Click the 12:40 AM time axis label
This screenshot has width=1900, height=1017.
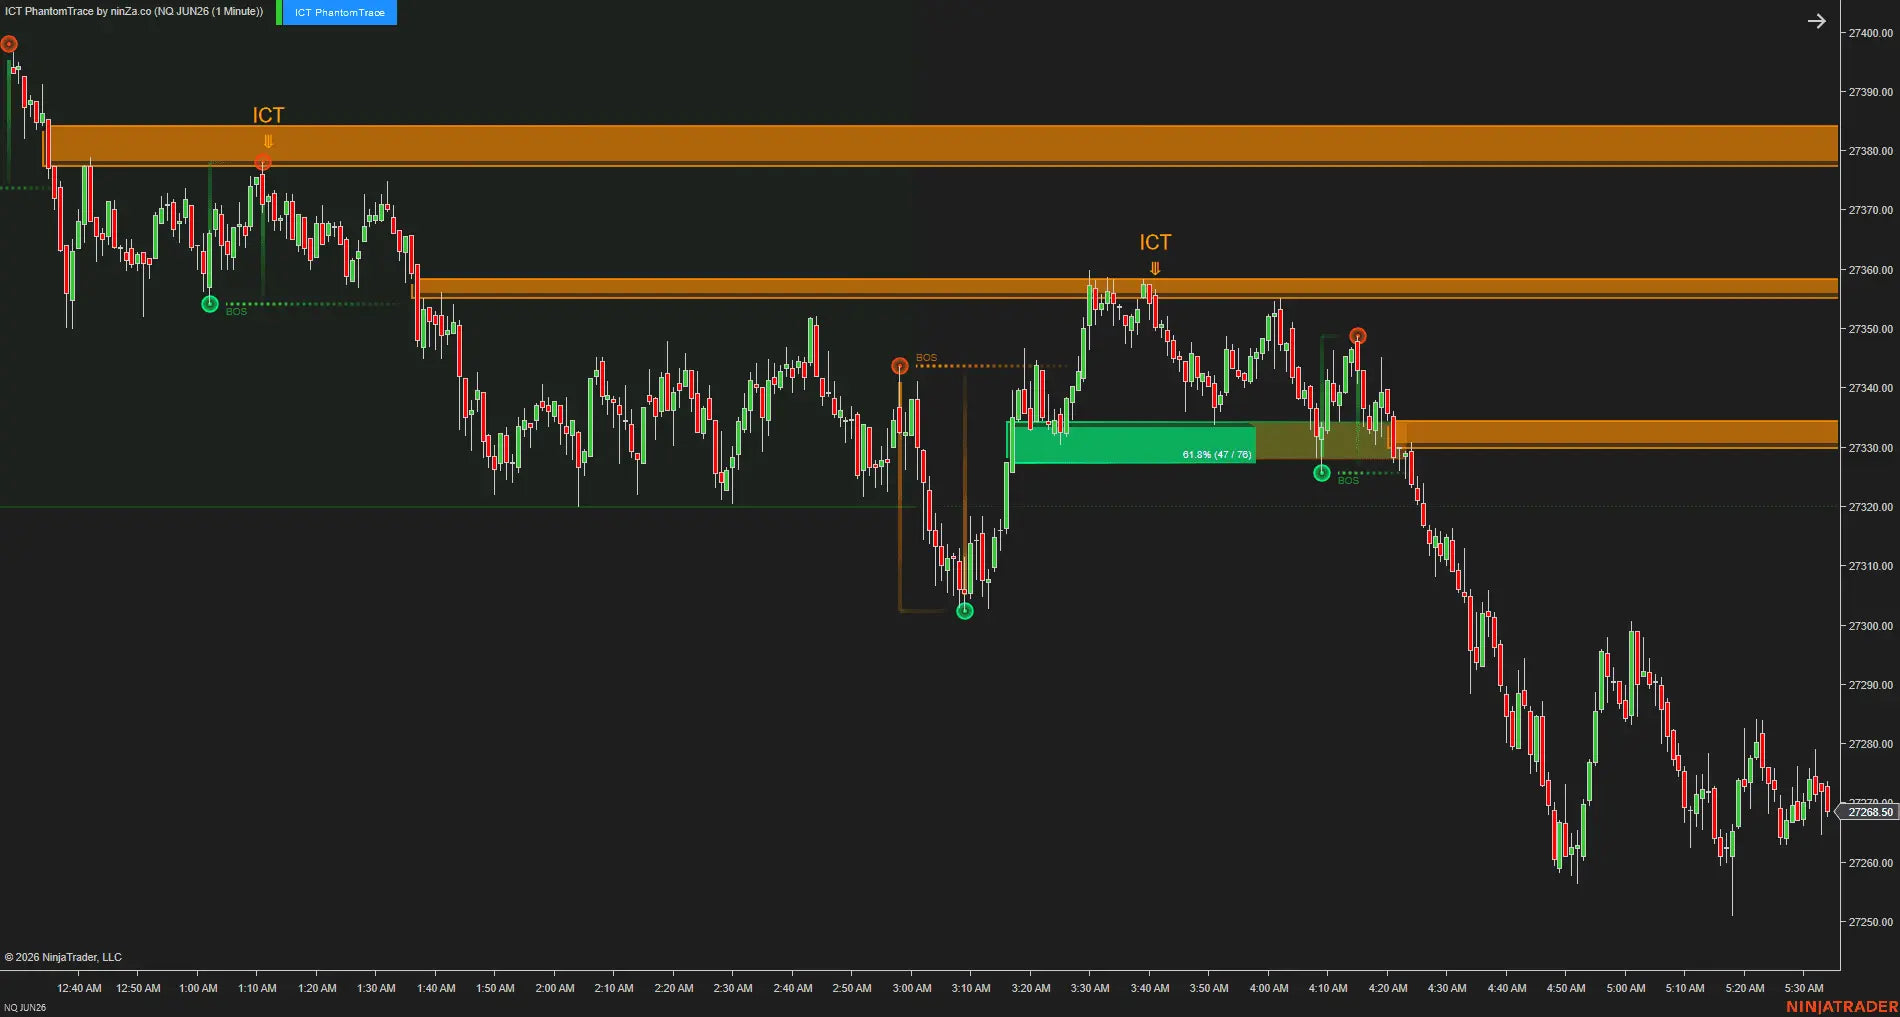pos(79,988)
